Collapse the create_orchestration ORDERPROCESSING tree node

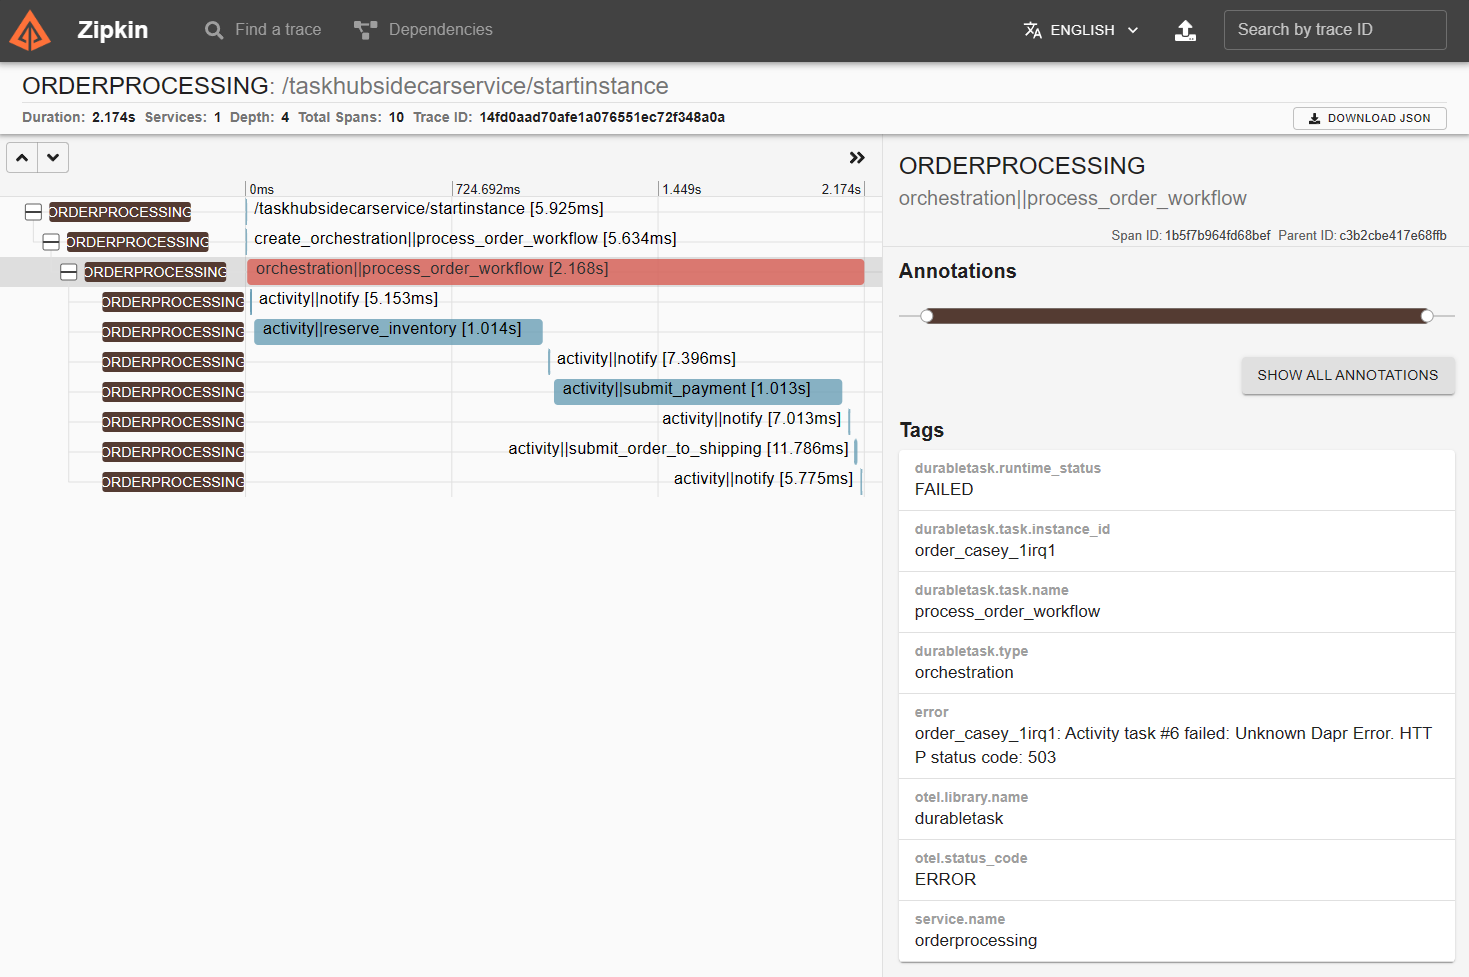(51, 242)
